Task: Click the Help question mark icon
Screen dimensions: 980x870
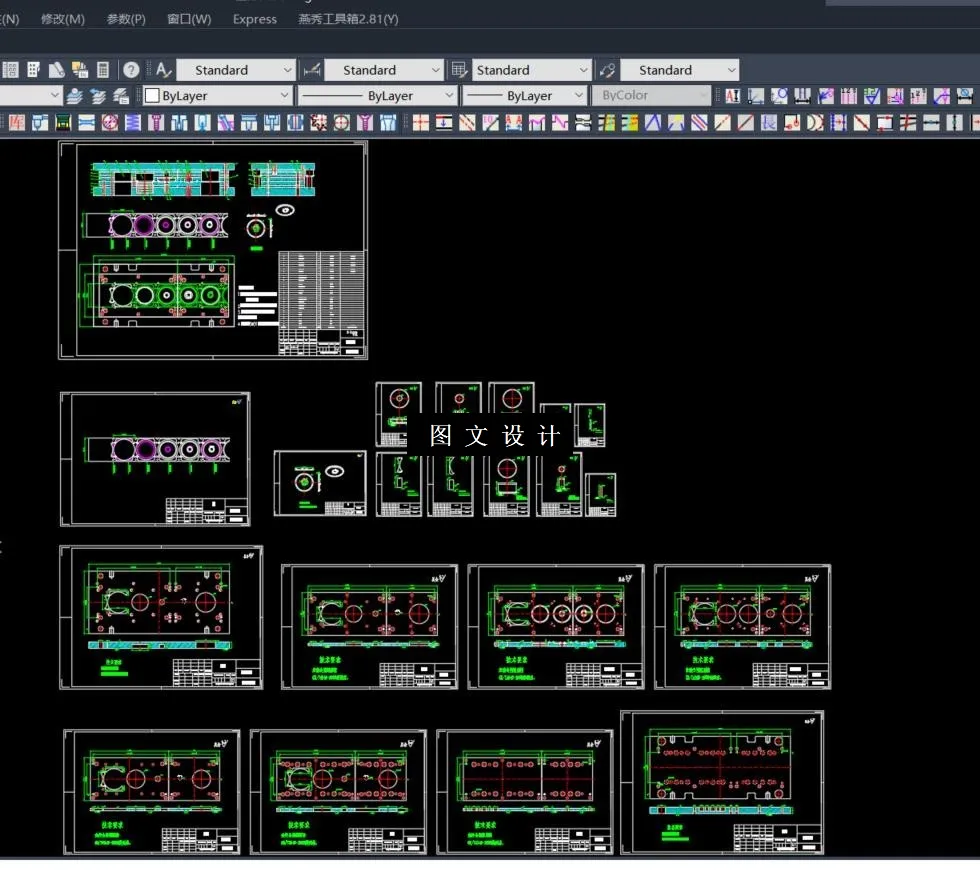Action: coord(131,70)
